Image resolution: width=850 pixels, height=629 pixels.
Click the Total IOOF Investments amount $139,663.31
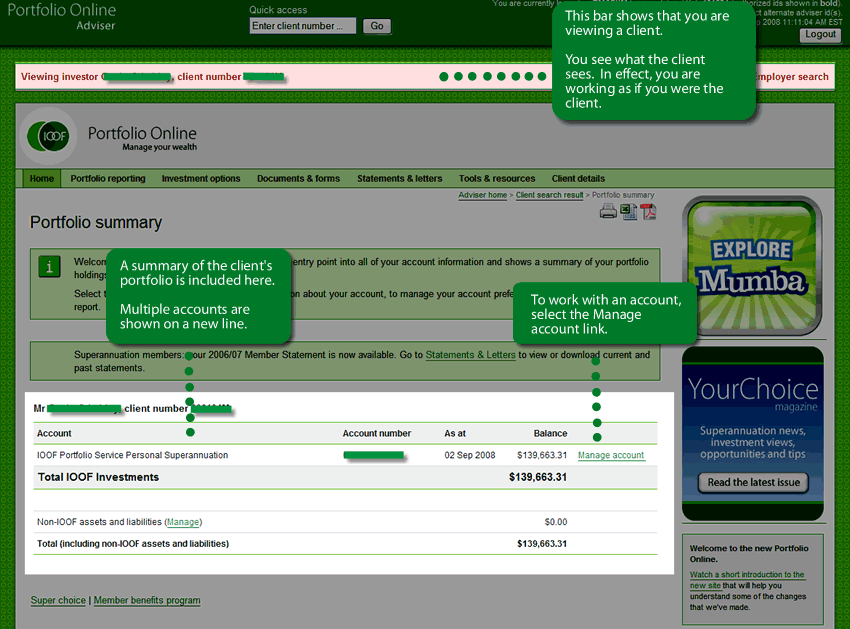(538, 477)
